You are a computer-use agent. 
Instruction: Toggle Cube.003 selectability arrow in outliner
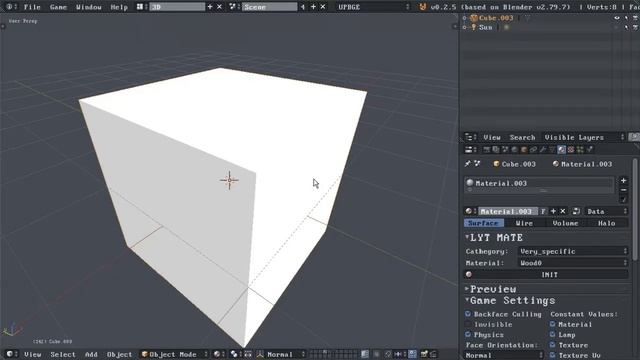(x=626, y=18)
